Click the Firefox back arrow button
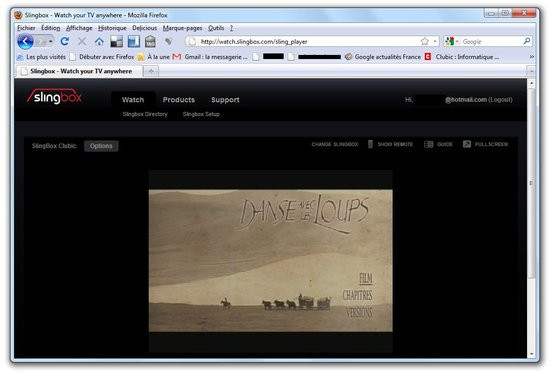This screenshot has height=372, width=550. click(x=25, y=41)
